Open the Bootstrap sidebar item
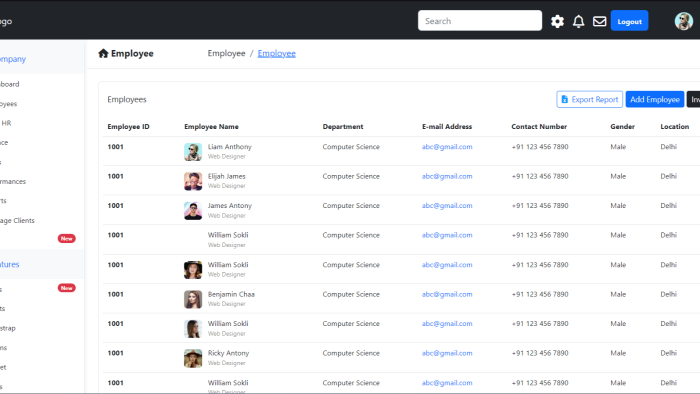700x394 pixels. 8,328
